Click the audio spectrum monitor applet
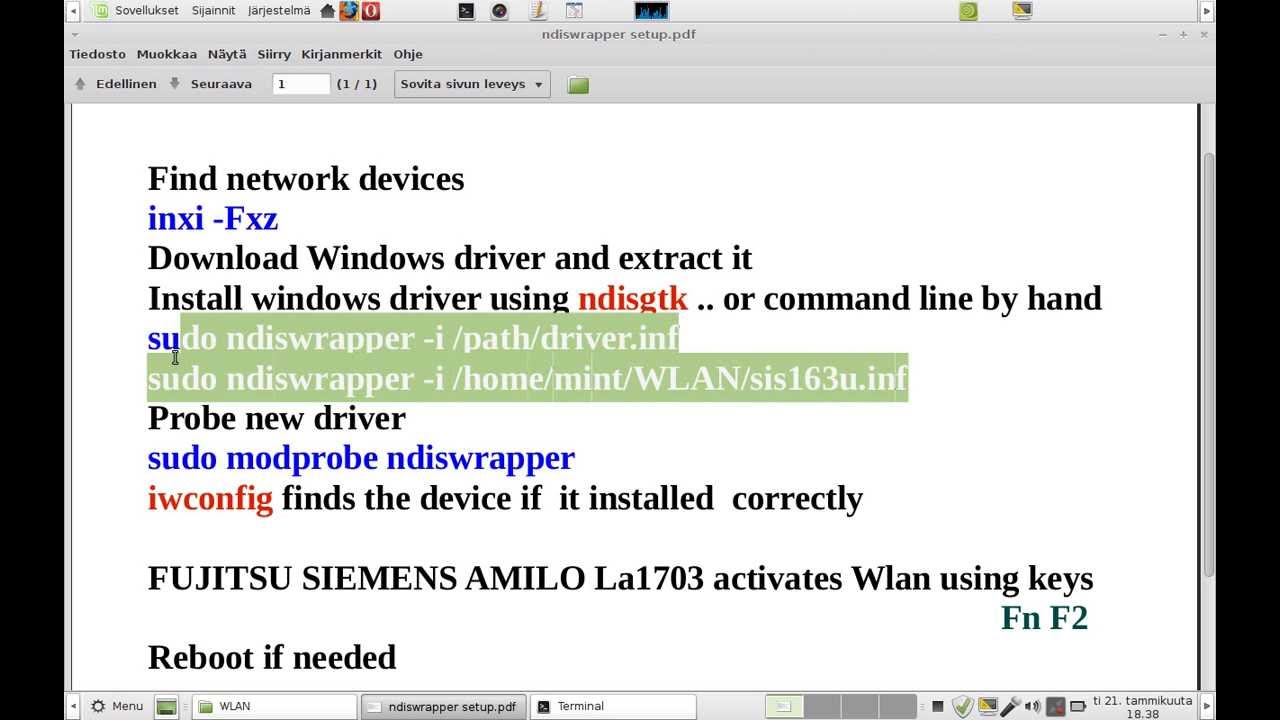Screen dimensions: 1280x720 (x=651, y=11)
